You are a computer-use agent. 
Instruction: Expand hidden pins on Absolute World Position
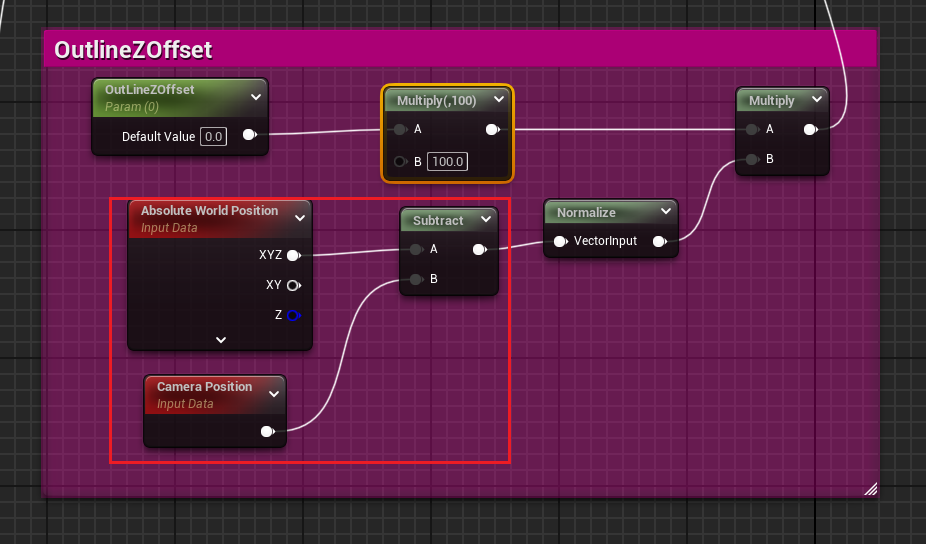(221, 339)
